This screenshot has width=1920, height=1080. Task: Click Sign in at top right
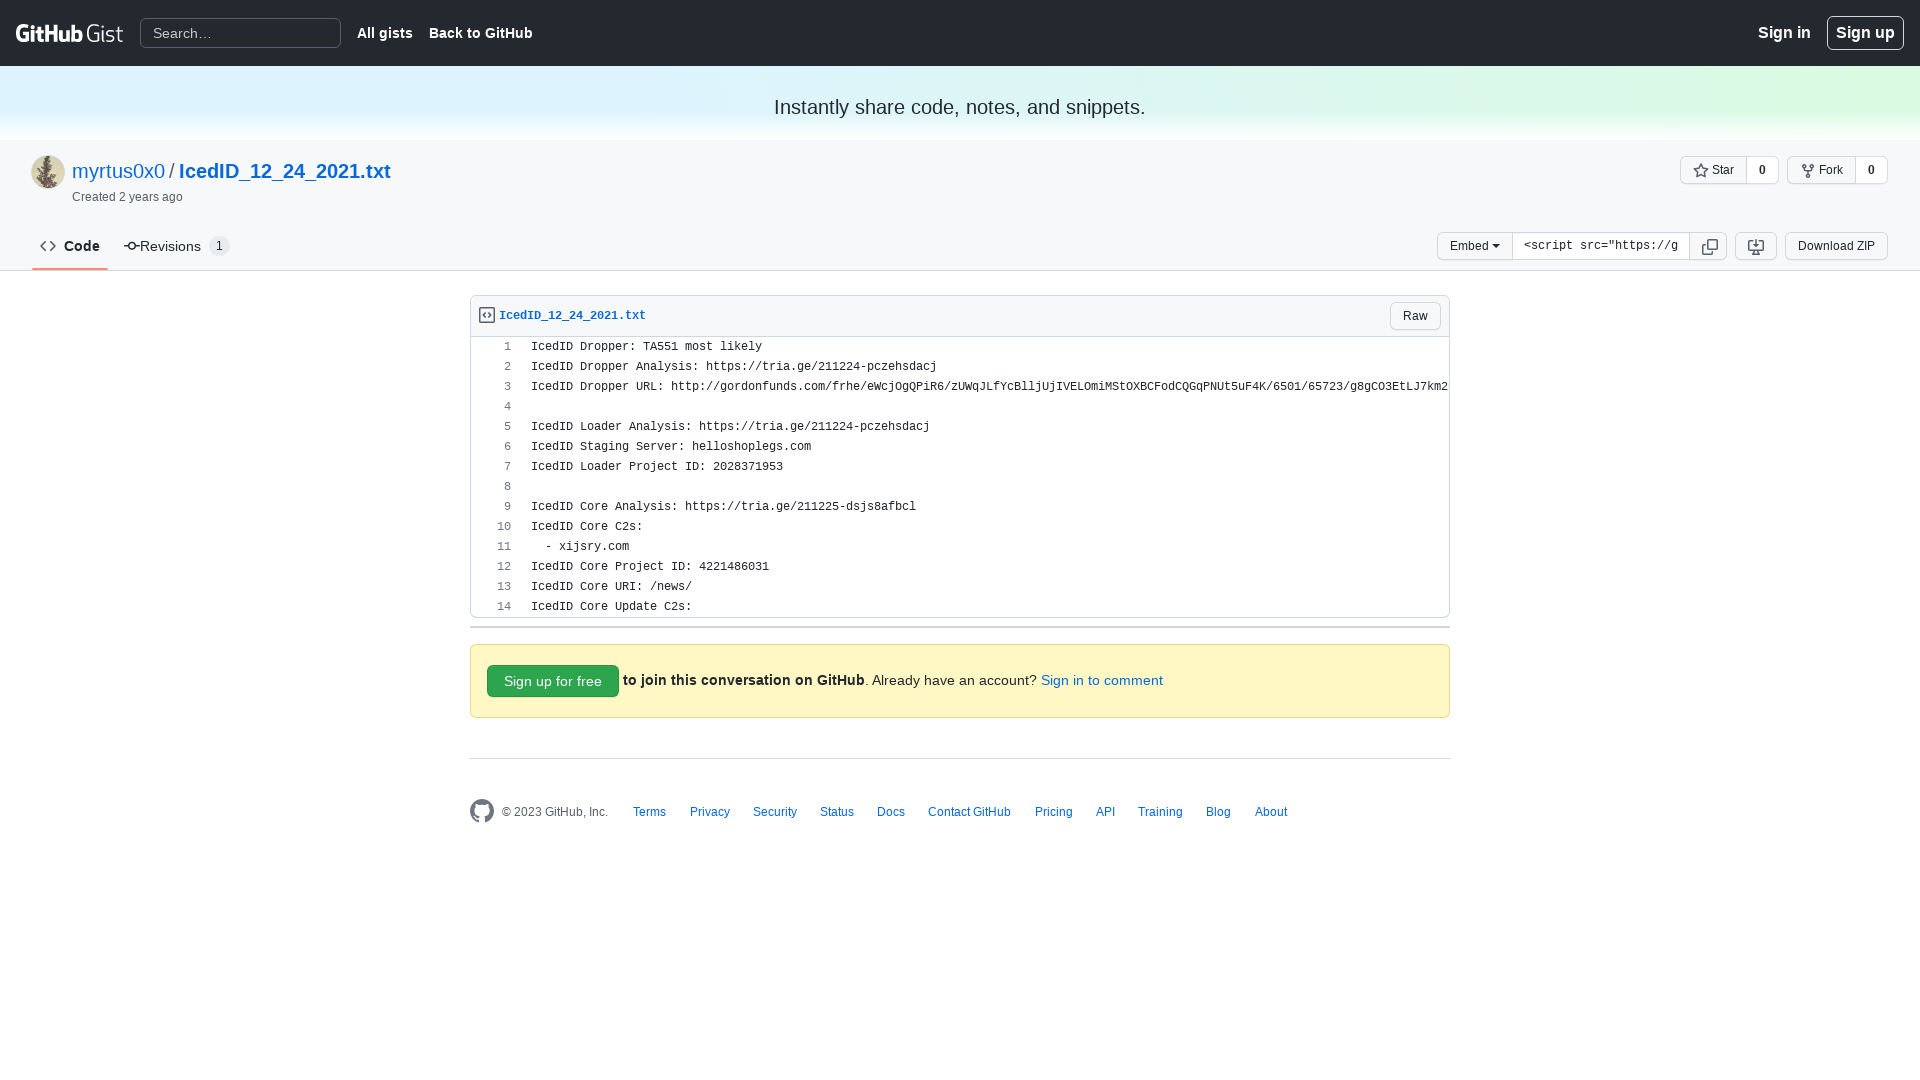click(1784, 33)
